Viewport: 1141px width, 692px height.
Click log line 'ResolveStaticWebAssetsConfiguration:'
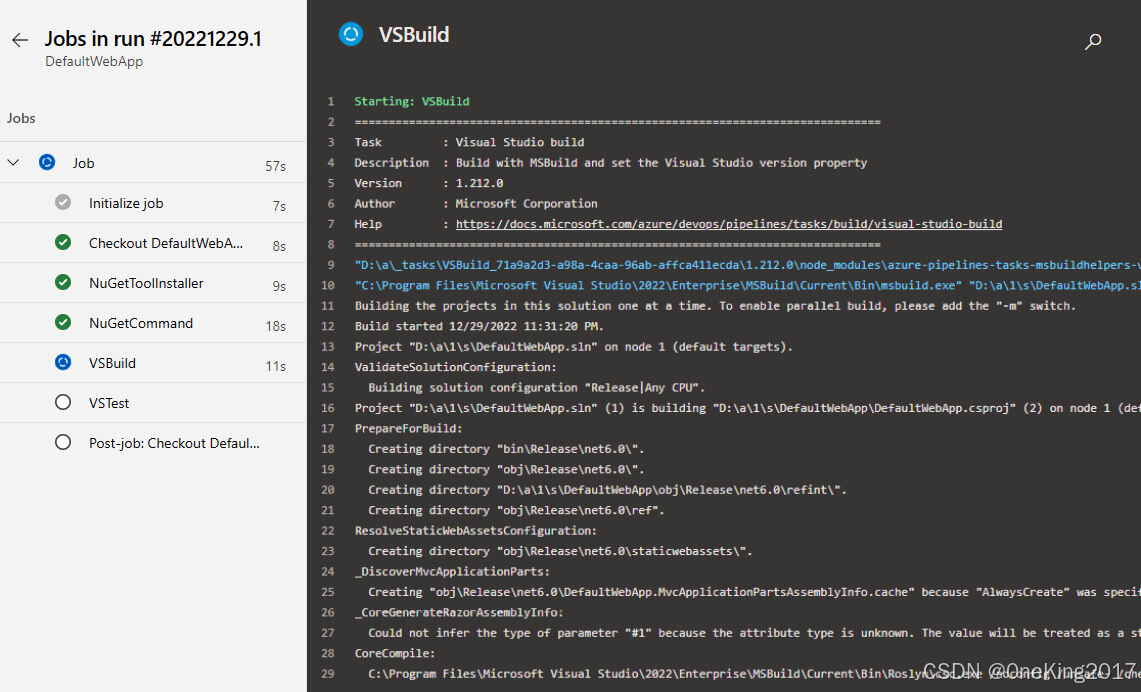476,530
